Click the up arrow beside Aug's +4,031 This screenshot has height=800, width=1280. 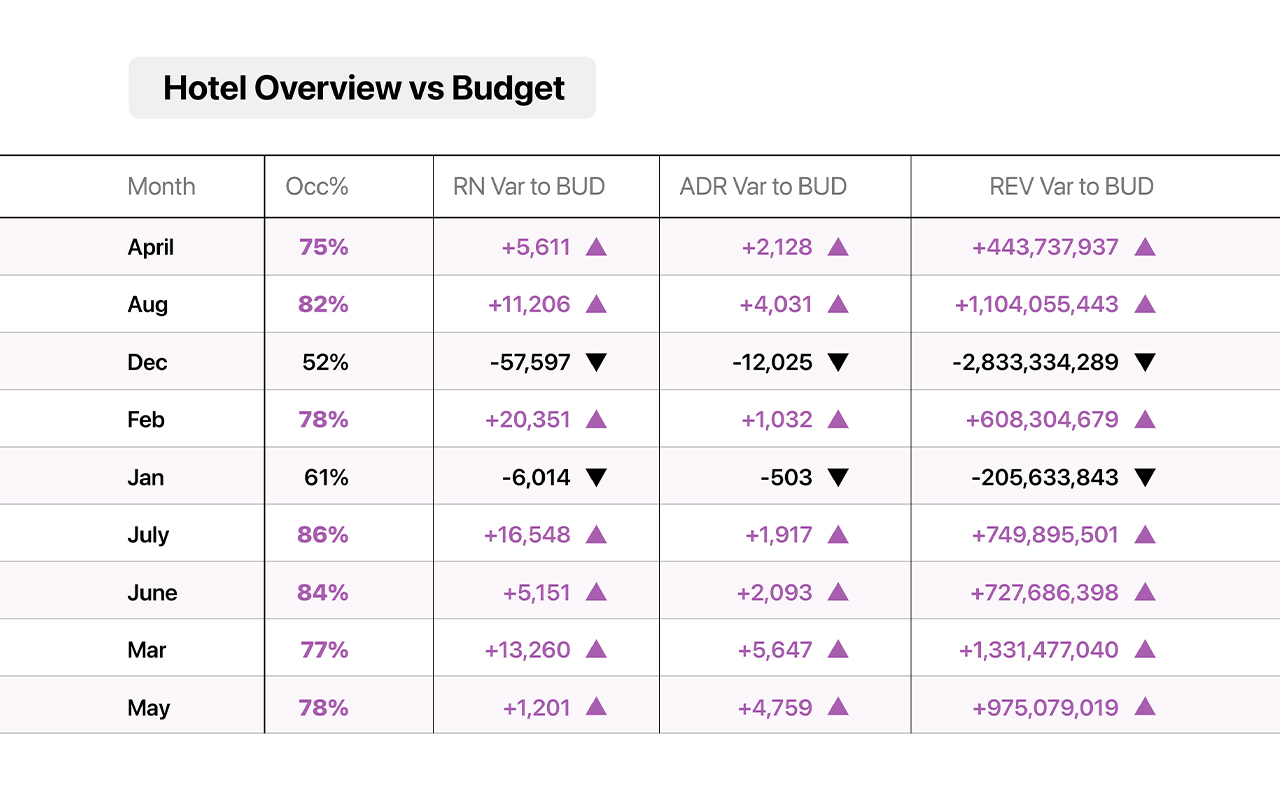point(838,304)
